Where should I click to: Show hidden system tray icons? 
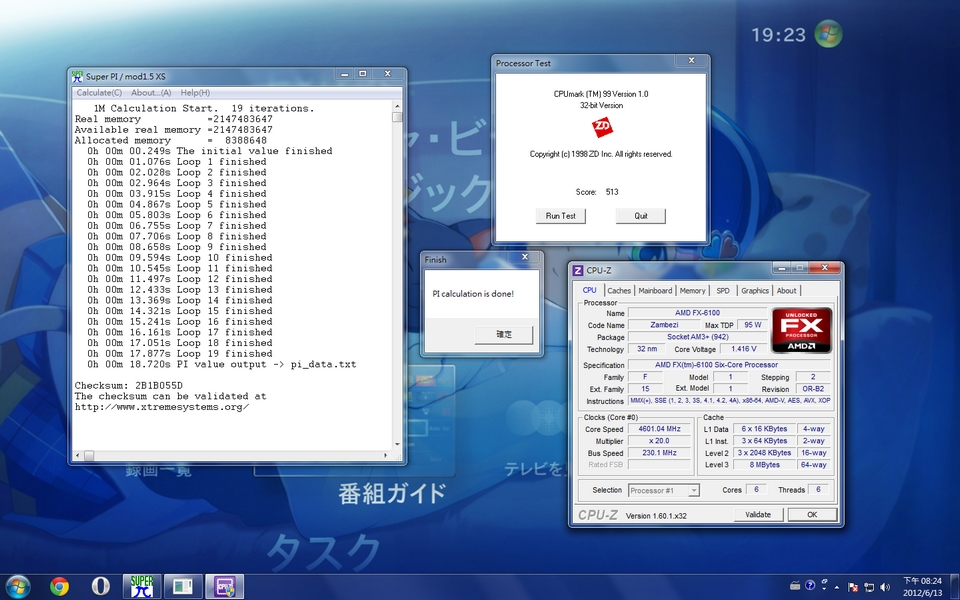click(837, 587)
